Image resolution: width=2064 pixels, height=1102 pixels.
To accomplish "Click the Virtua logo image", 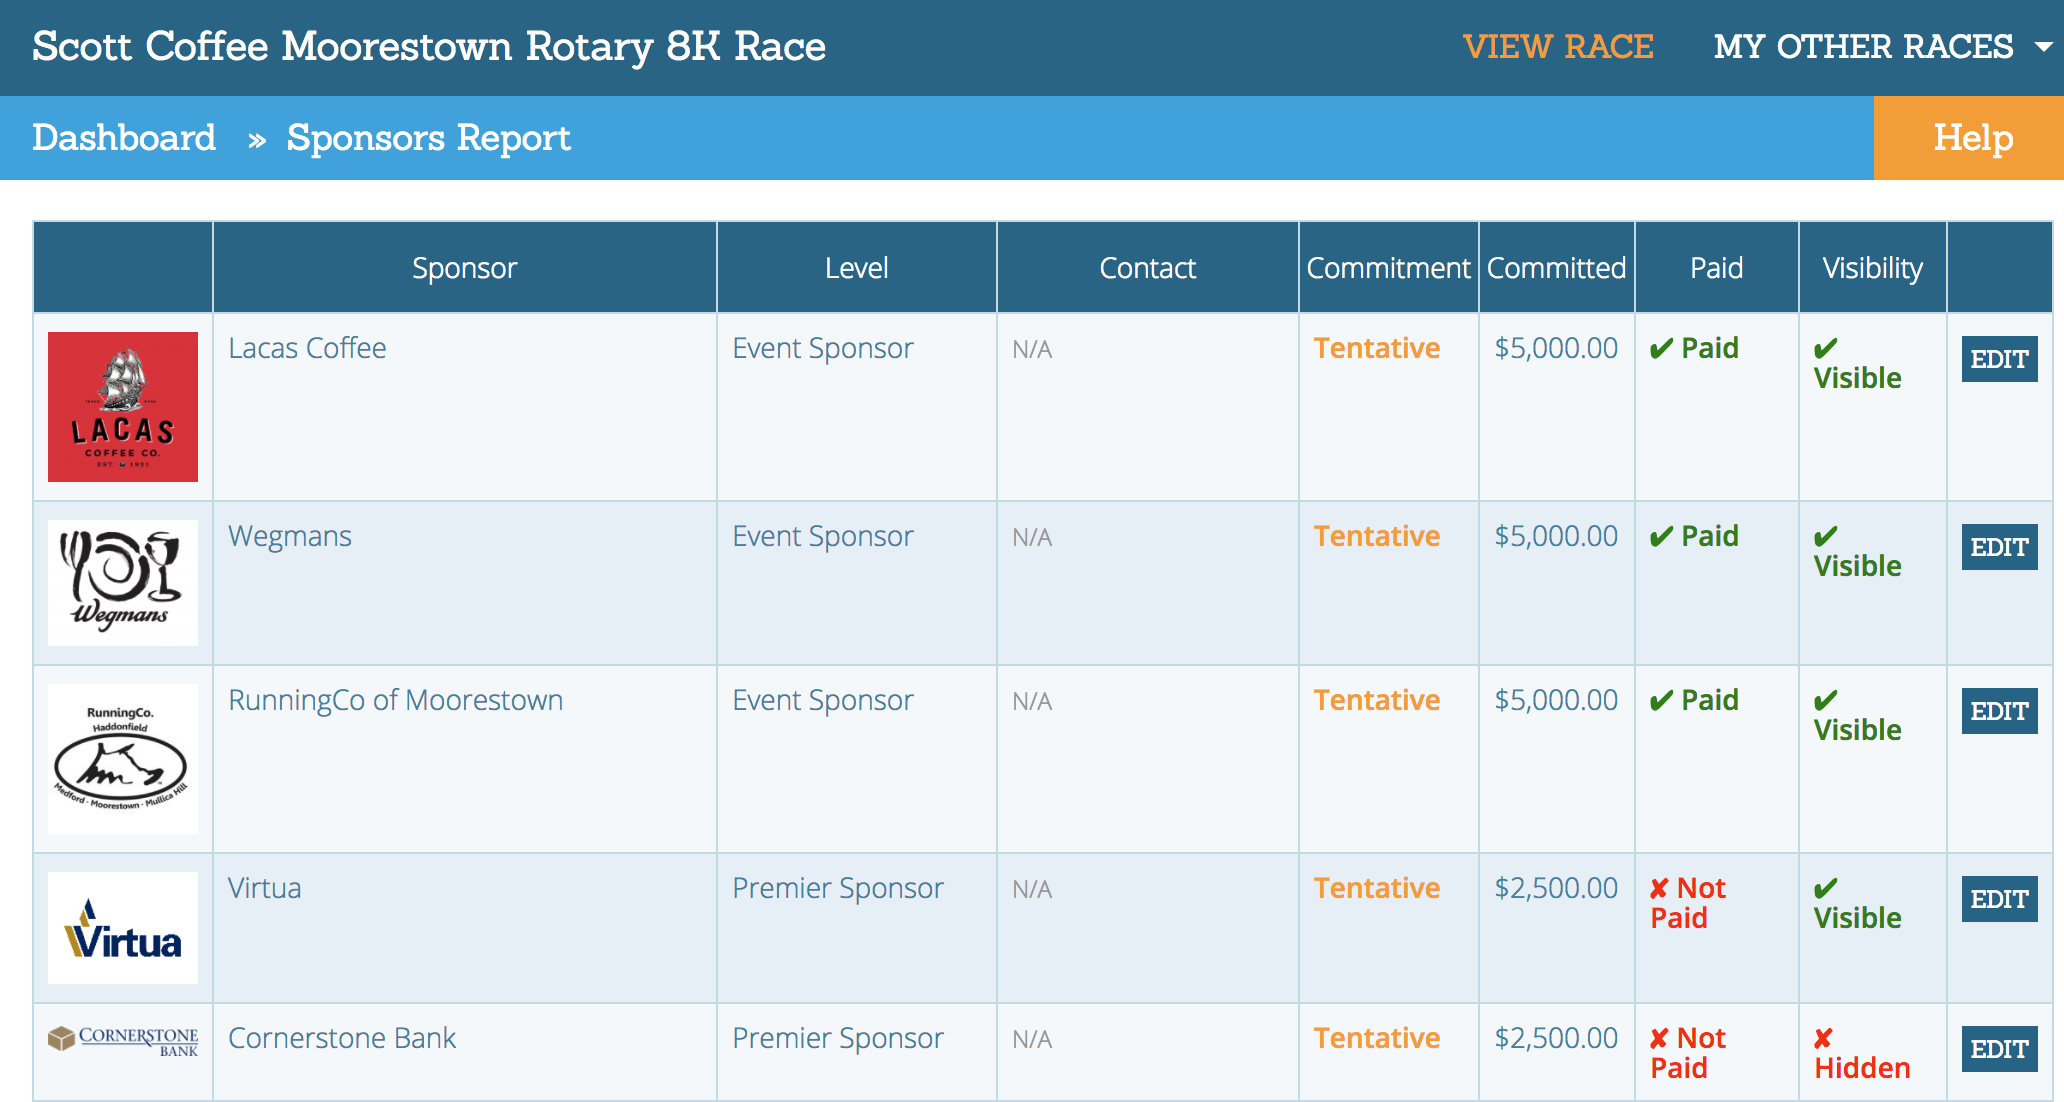I will [122, 927].
